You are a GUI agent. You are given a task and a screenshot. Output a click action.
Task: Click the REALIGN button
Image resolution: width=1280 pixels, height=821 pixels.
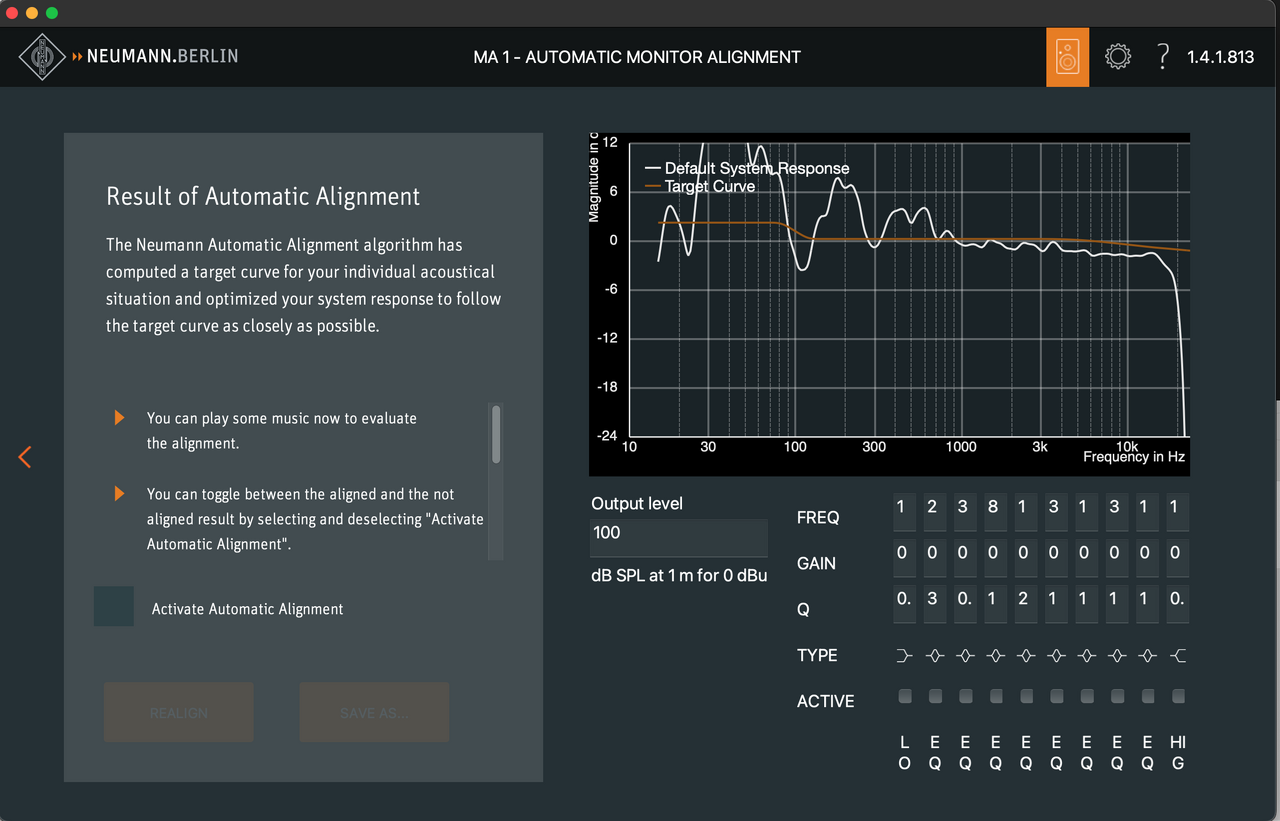click(x=179, y=713)
